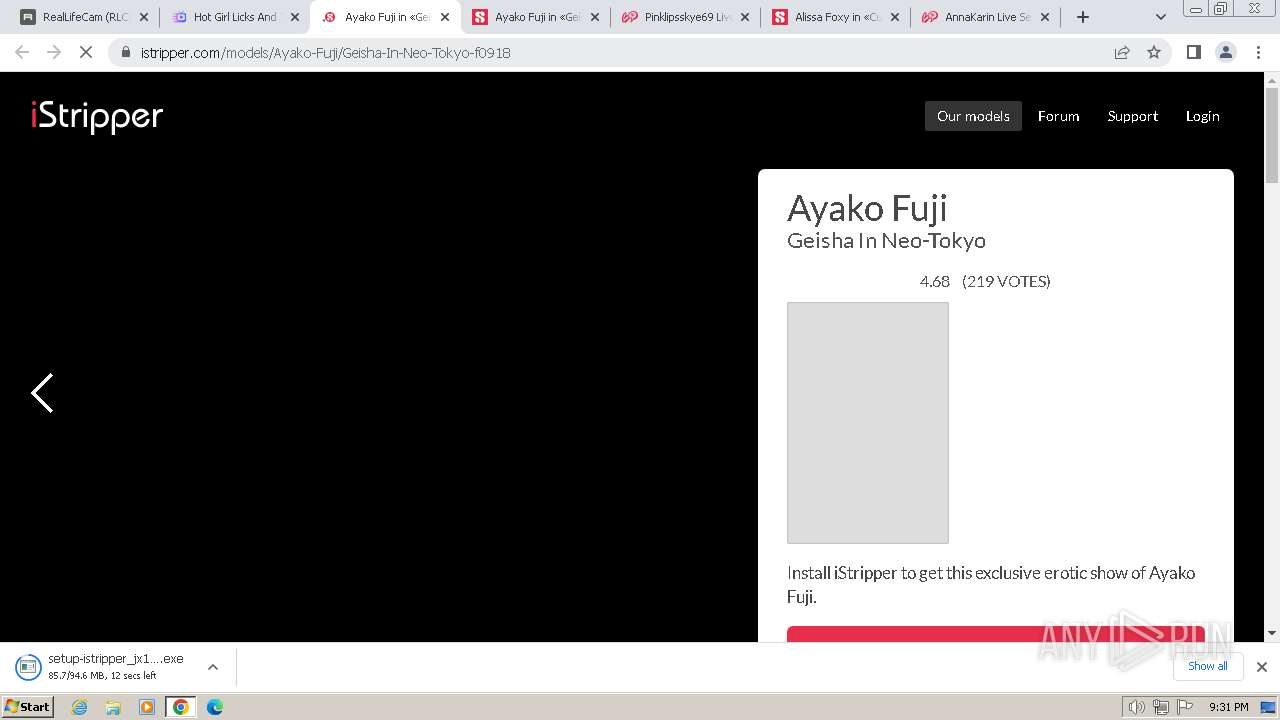Show all downloads
Image resolution: width=1280 pixels, height=720 pixels.
pos(1208,666)
